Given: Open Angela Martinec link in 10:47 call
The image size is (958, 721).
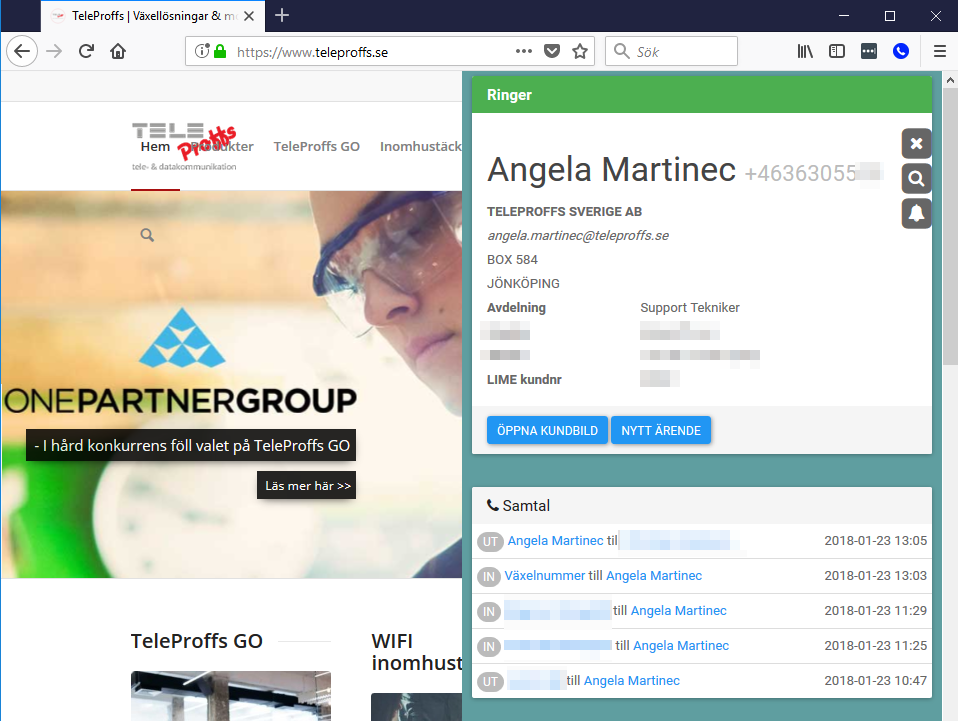Looking at the screenshot, I should tap(632, 681).
